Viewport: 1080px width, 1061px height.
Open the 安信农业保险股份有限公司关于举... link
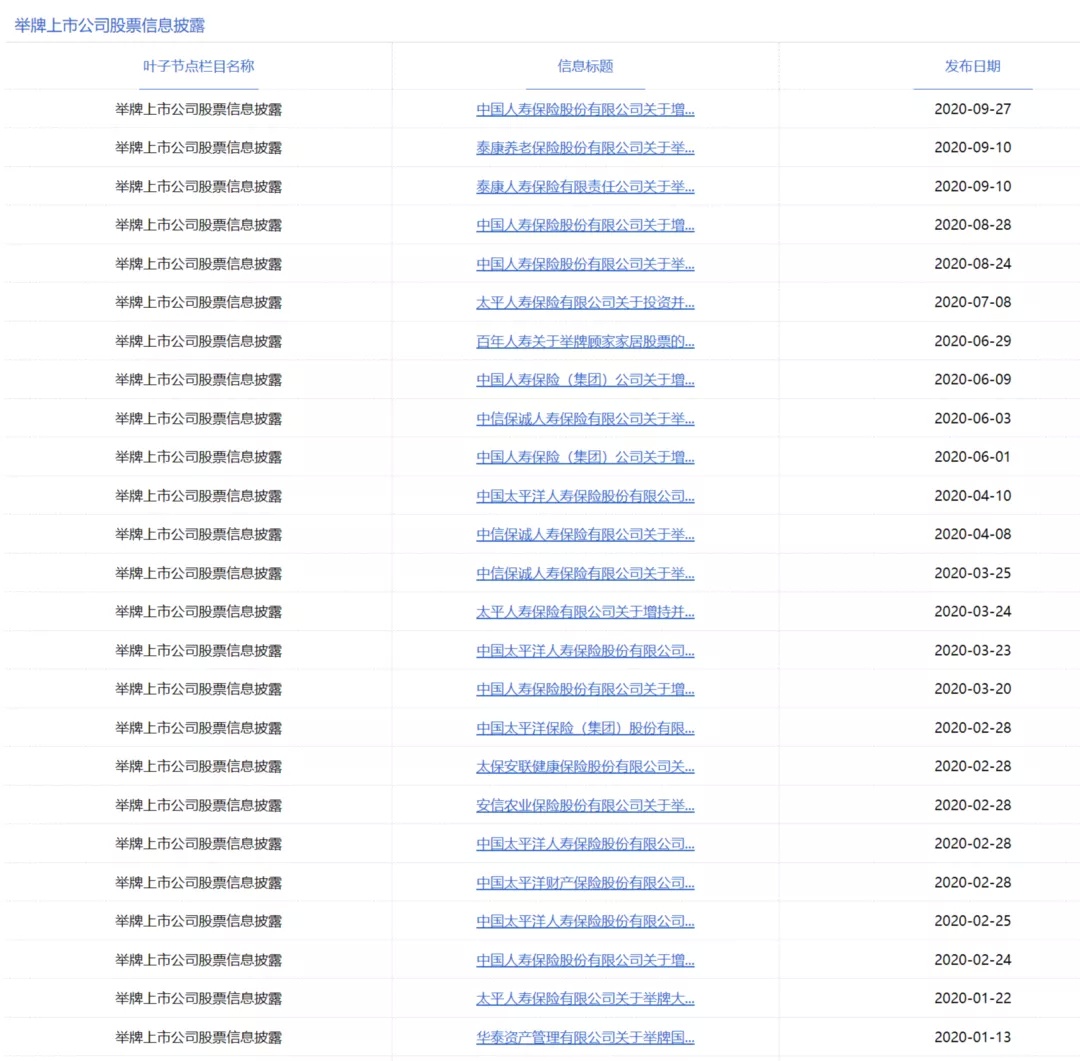click(x=585, y=805)
